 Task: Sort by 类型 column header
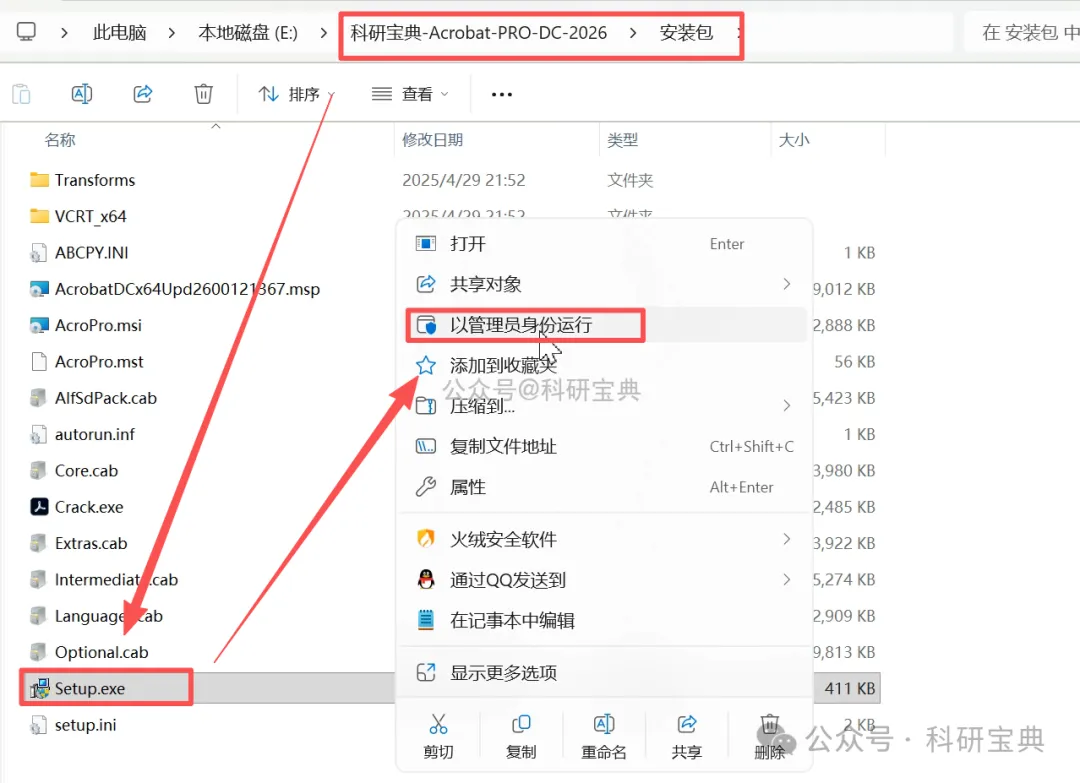(623, 140)
